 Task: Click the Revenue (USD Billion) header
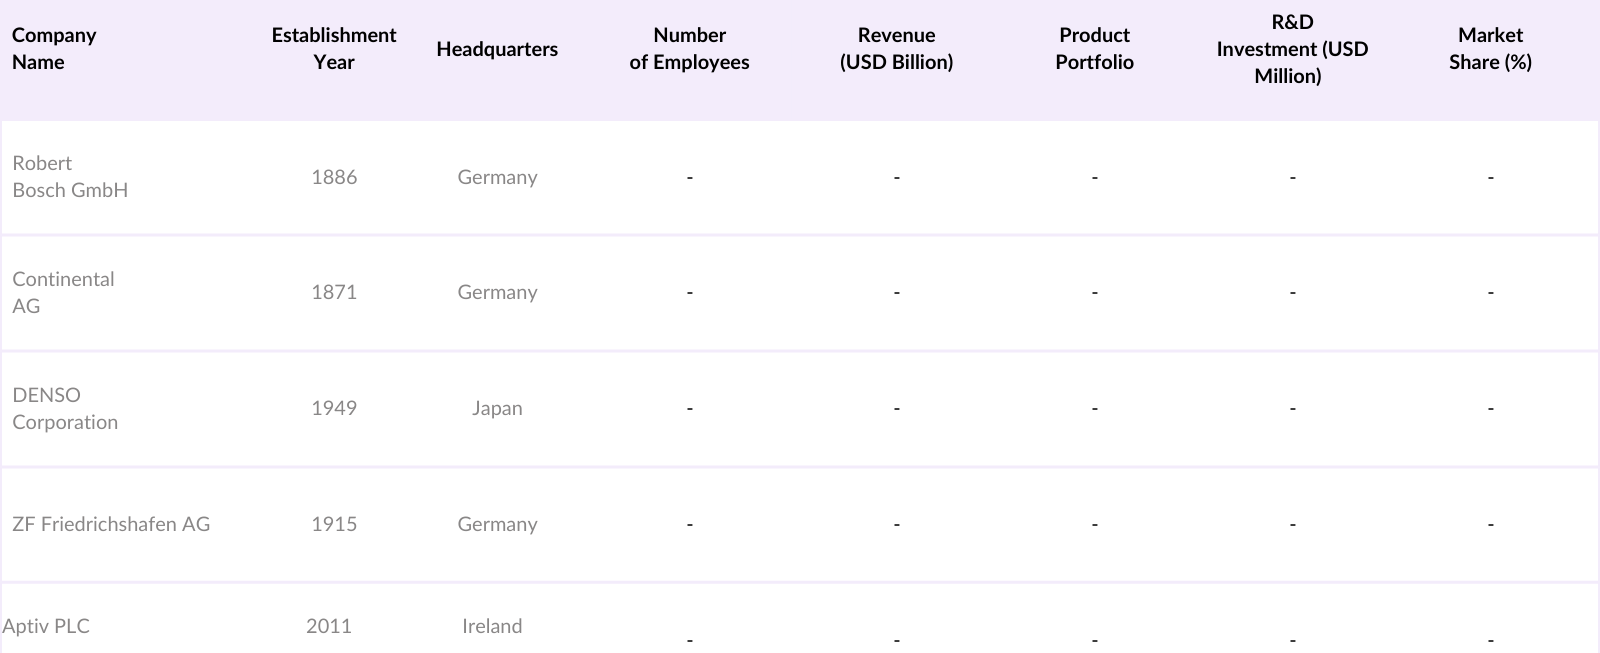(896, 48)
